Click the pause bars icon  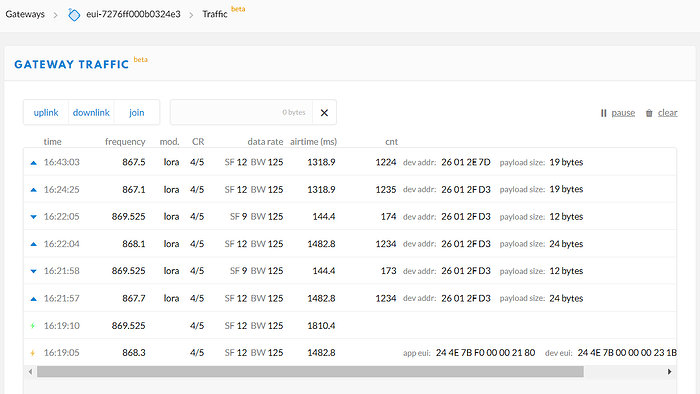[x=604, y=113]
